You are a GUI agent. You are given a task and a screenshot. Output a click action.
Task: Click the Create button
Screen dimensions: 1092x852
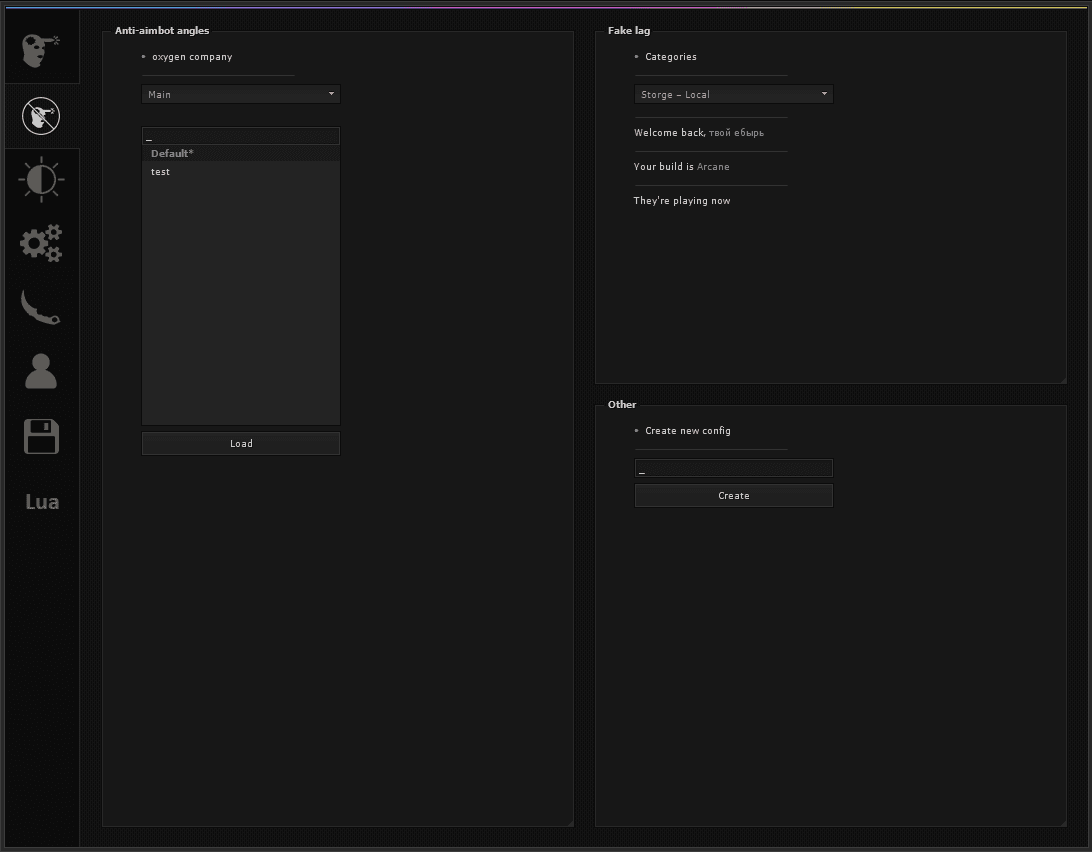coord(734,496)
